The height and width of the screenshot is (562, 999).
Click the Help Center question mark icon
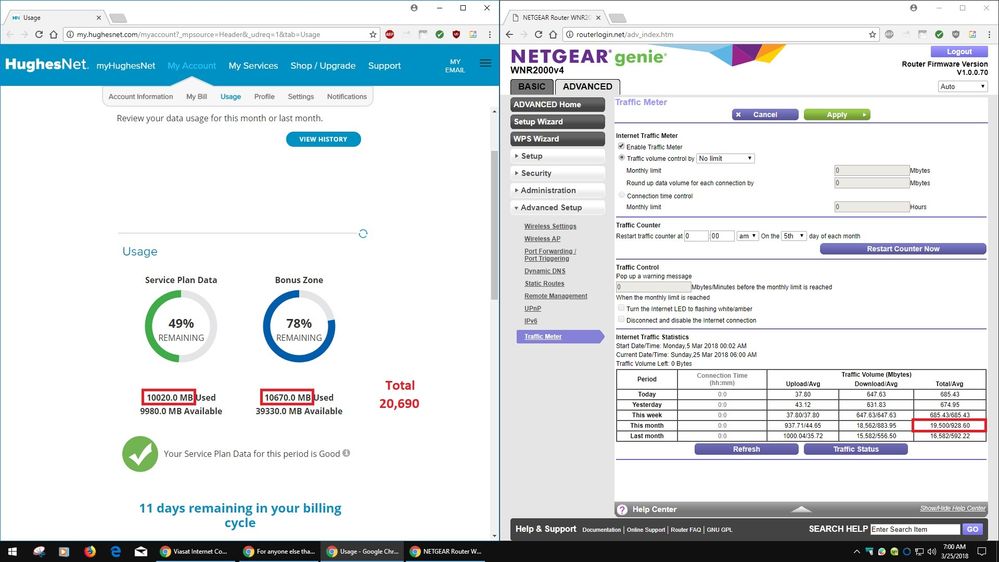point(621,509)
